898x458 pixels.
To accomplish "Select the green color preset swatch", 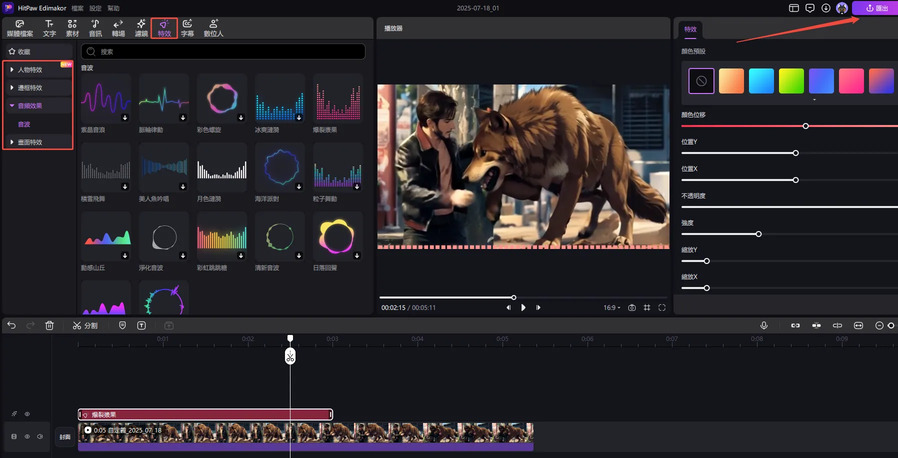I will click(791, 81).
